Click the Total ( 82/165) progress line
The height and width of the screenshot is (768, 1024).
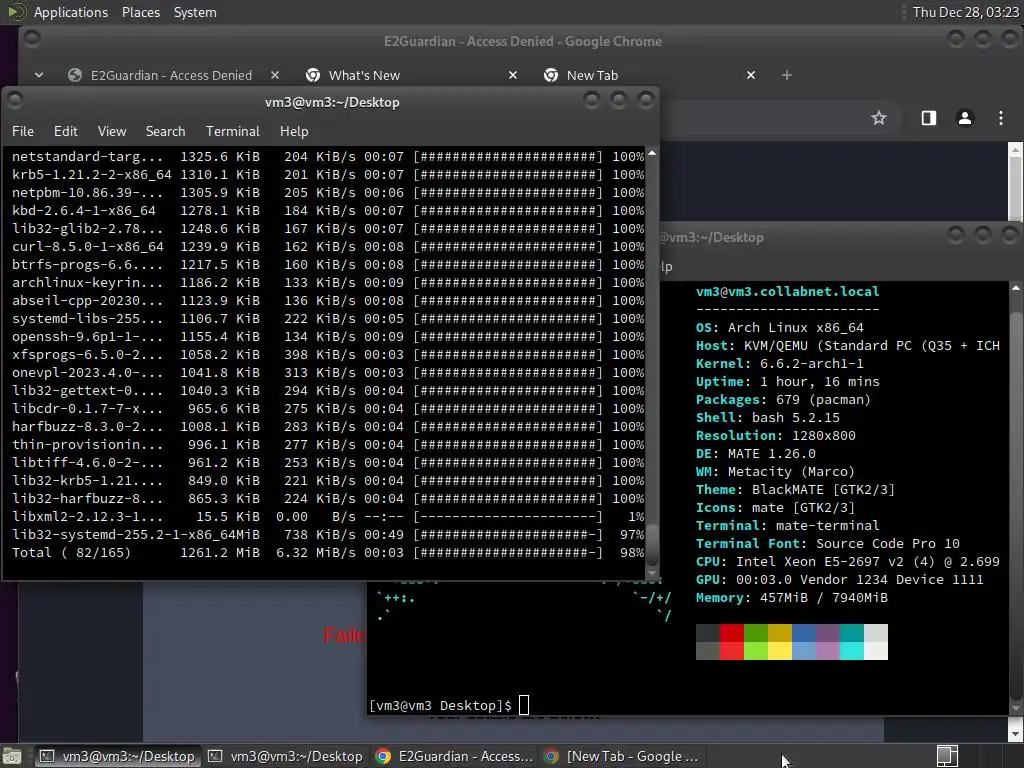pyautogui.click(x=328, y=552)
